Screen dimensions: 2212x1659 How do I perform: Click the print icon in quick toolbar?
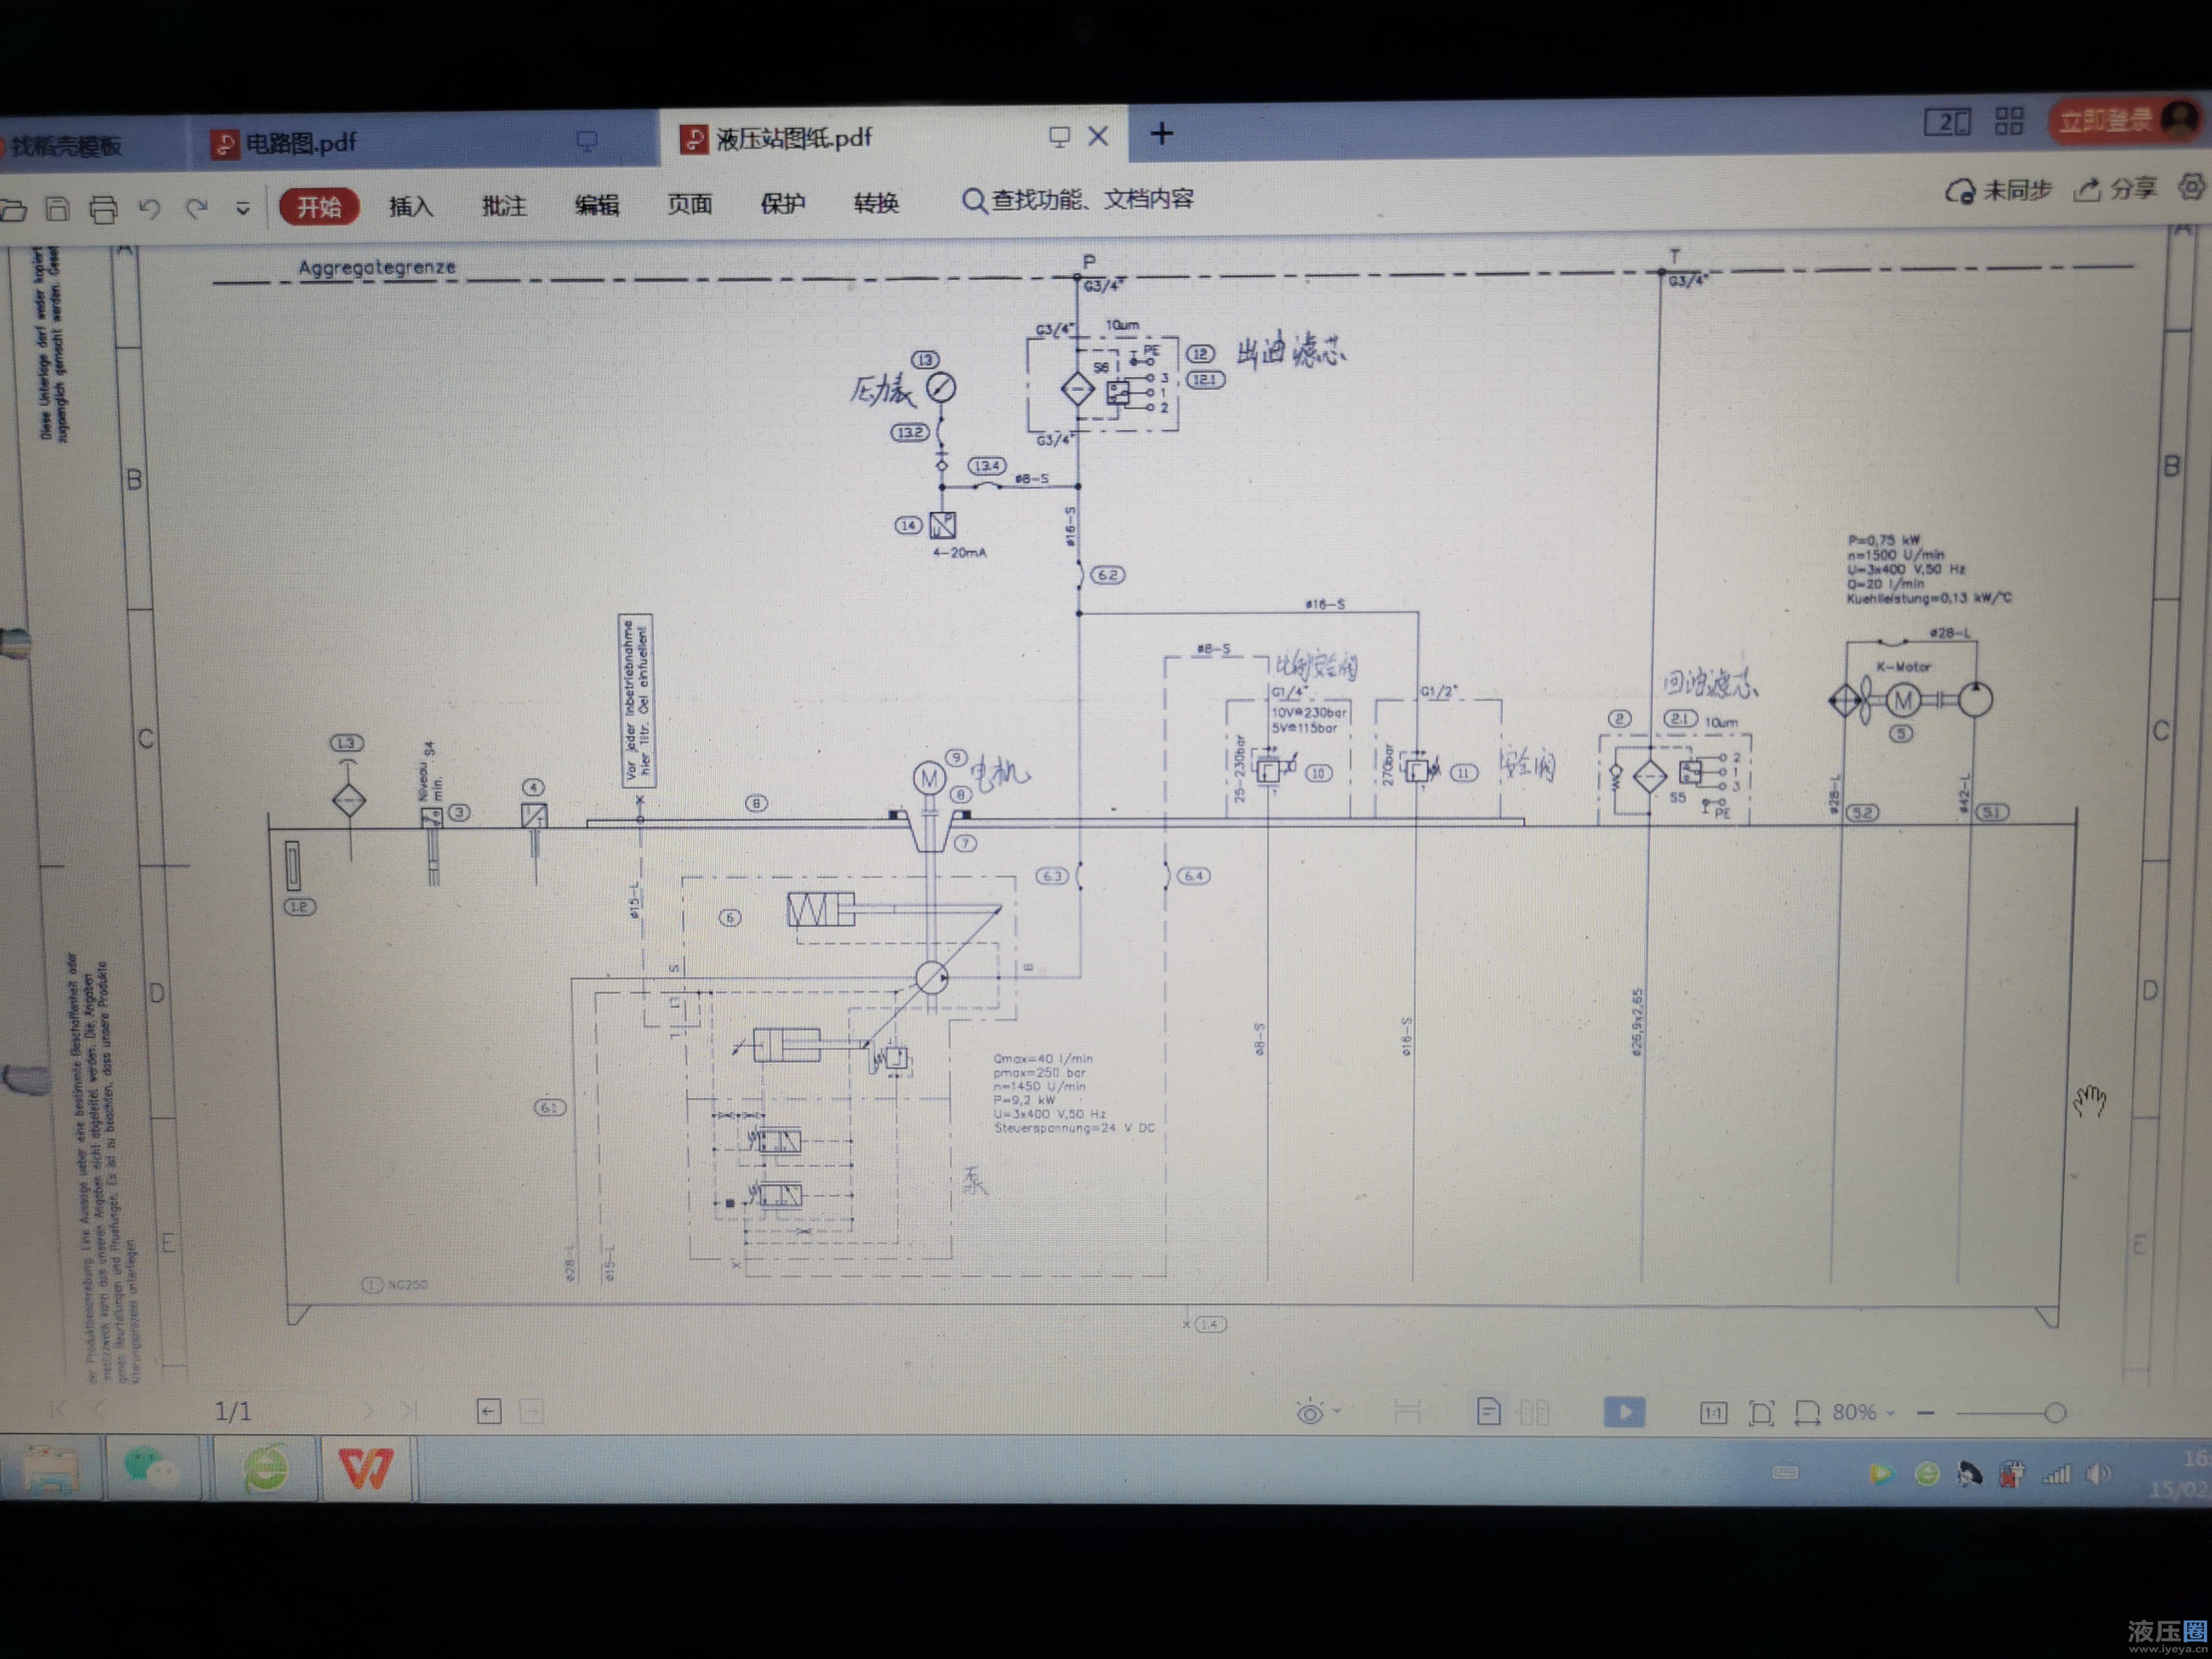(103, 209)
